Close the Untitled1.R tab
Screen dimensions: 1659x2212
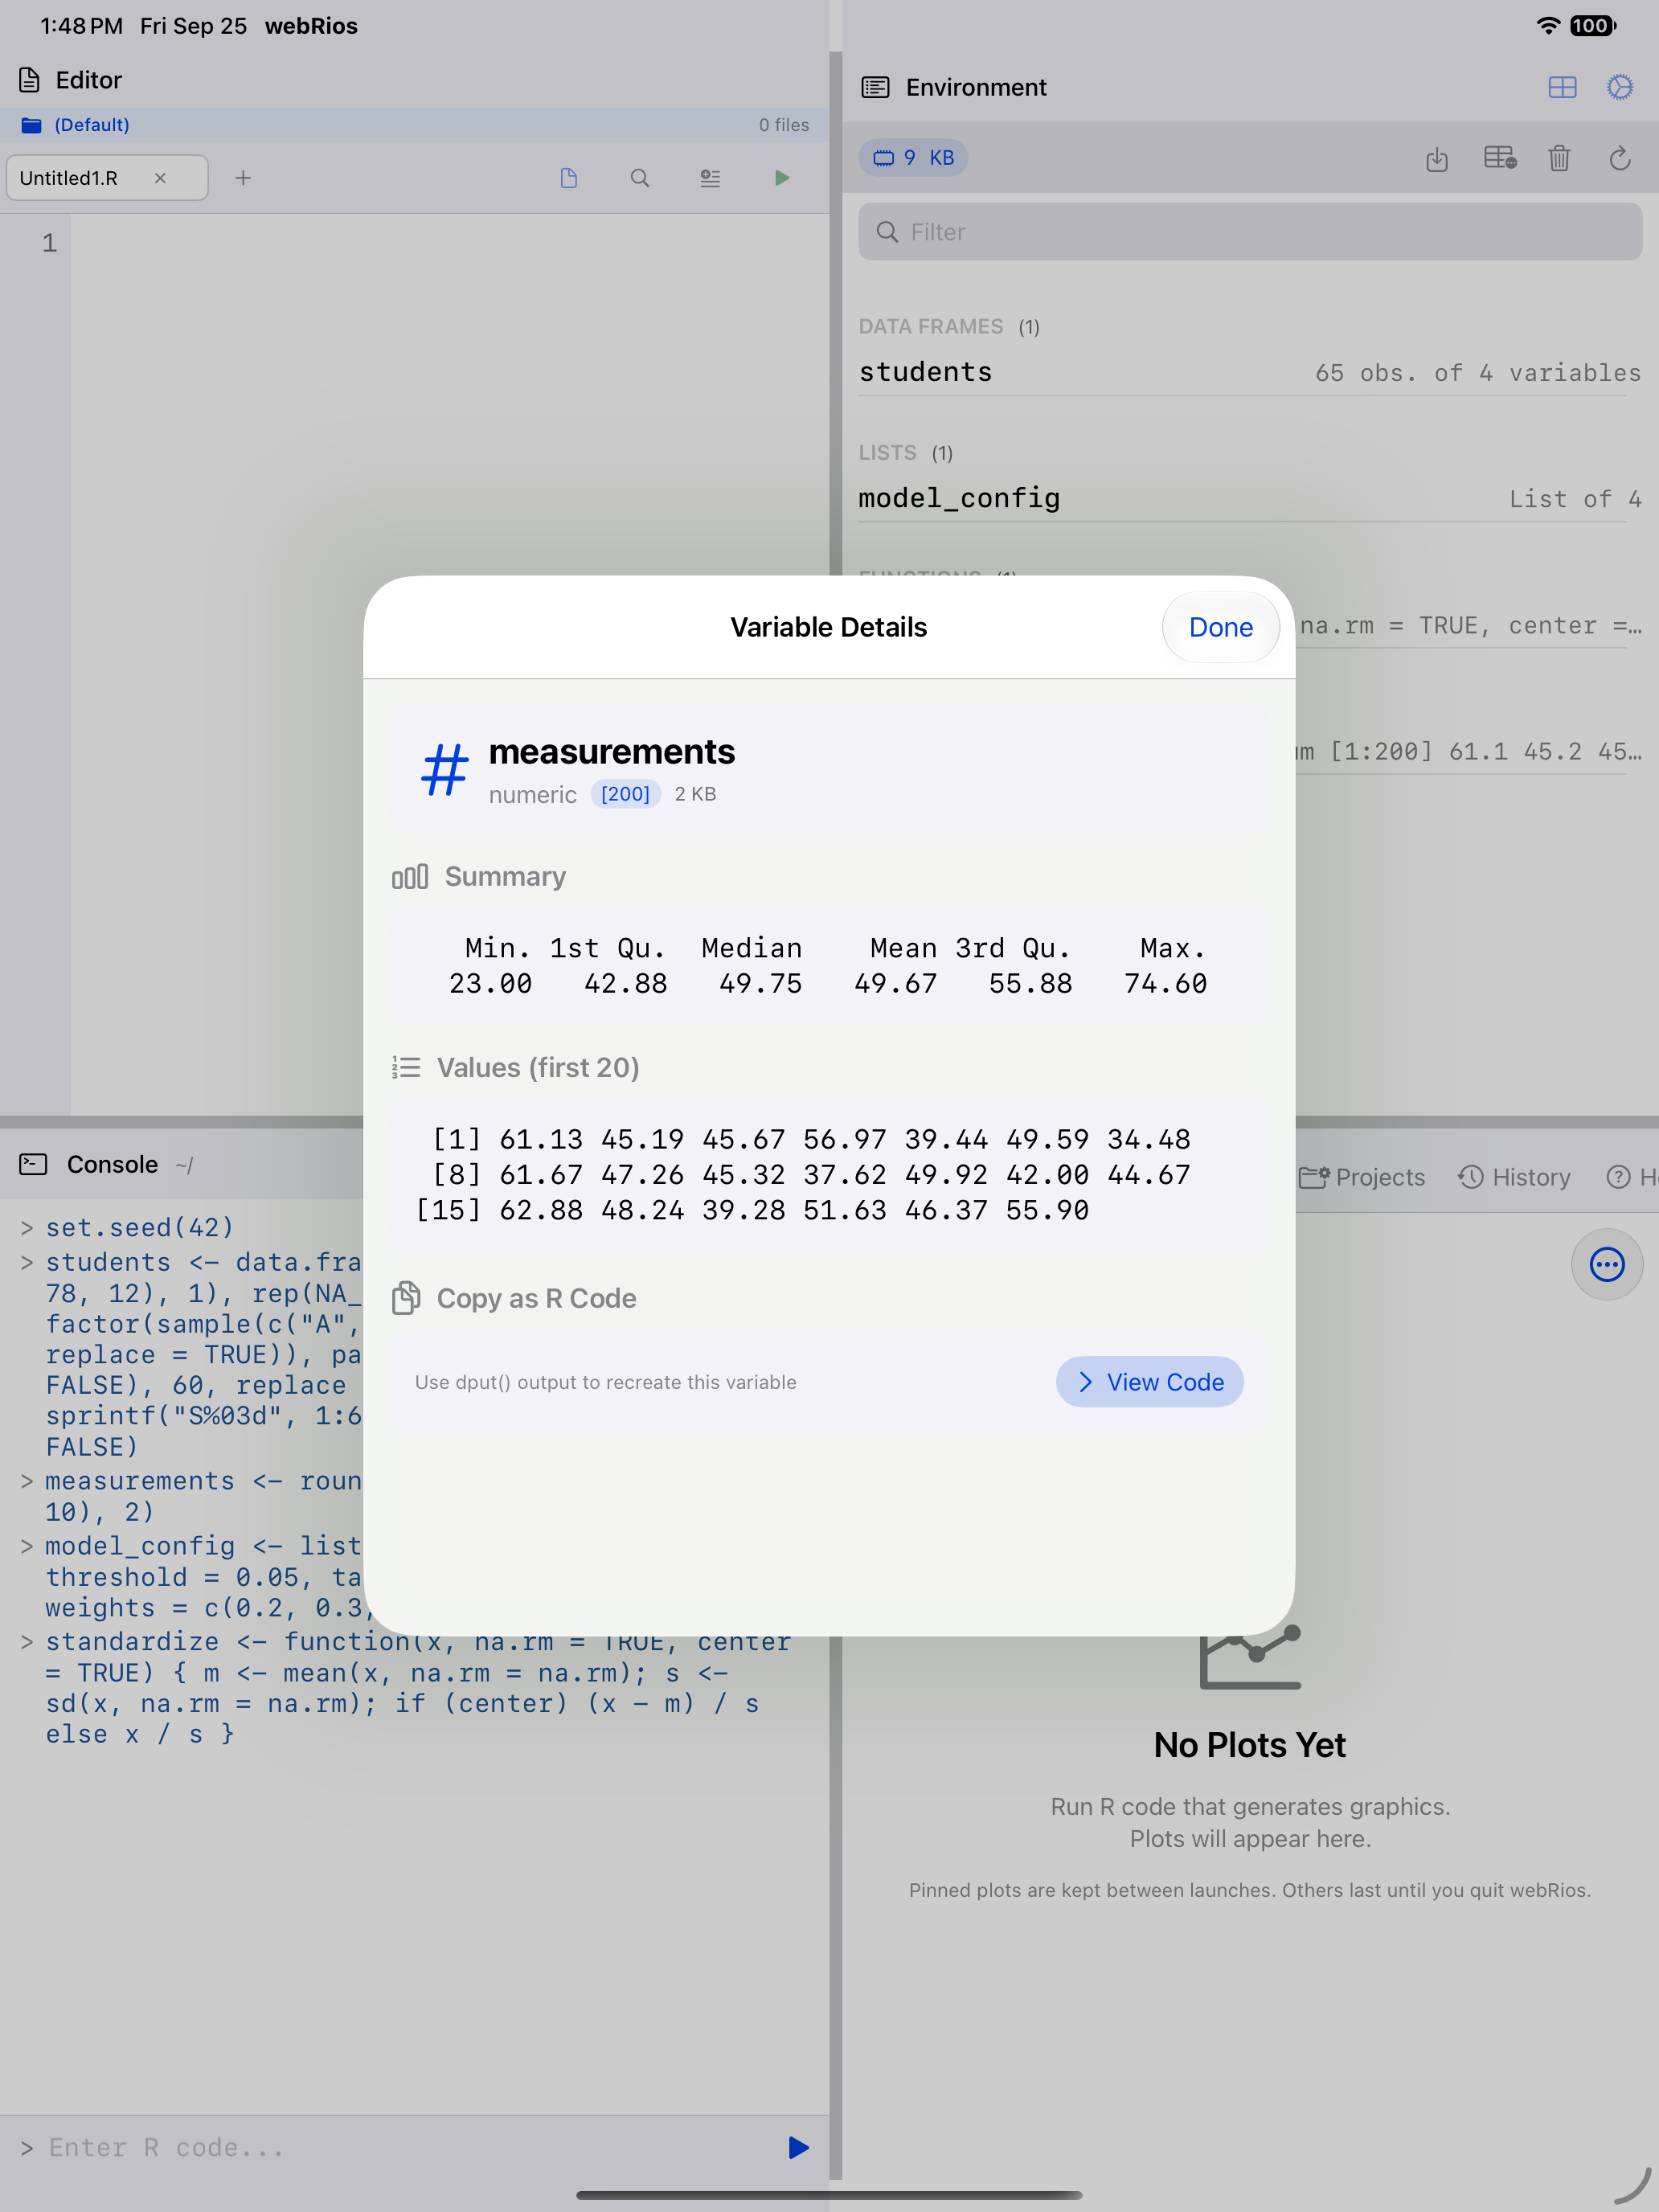coord(160,178)
